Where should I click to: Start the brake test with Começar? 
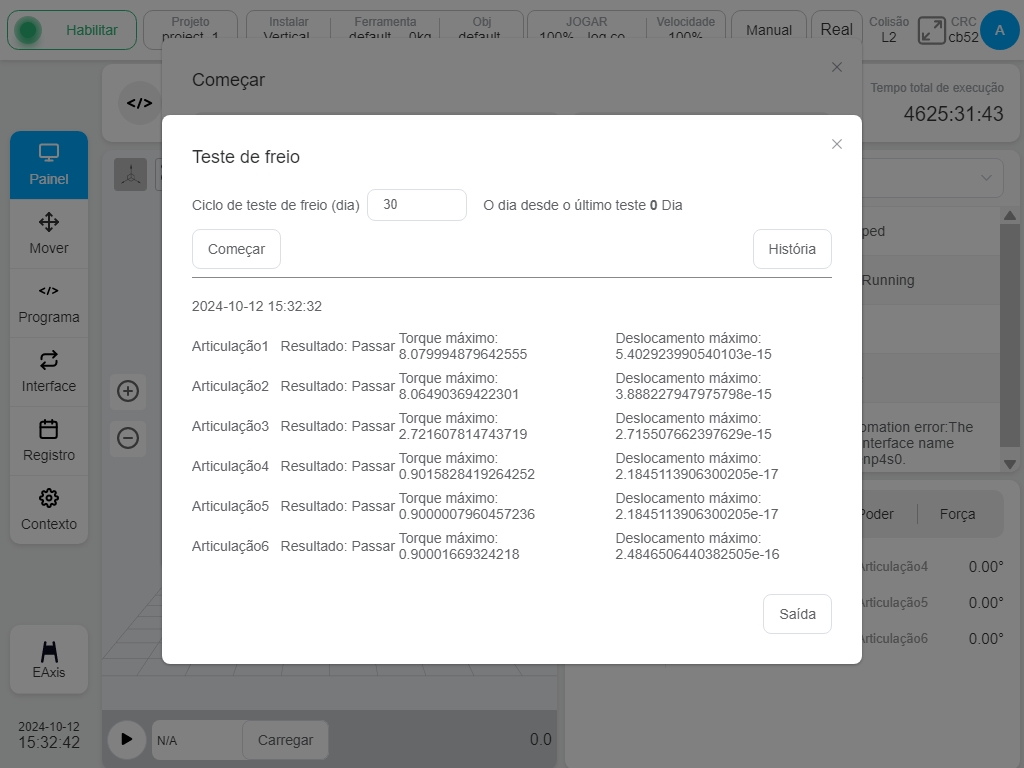[236, 249]
